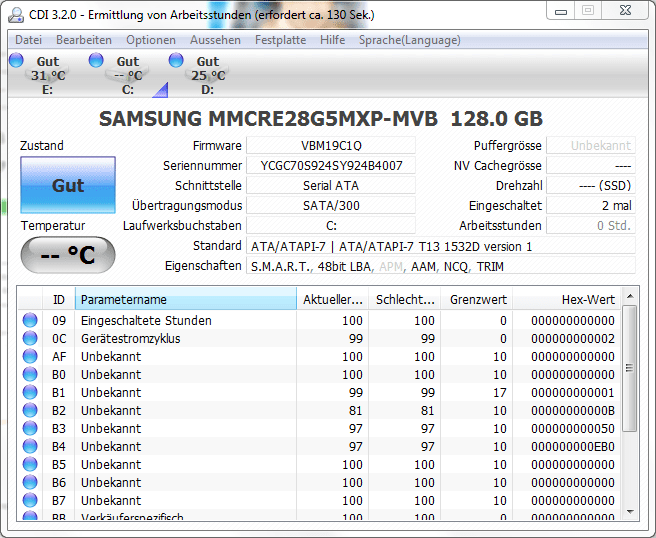This screenshot has height=538, width=656.
Task: Click hex value 00000000000B in row B2
Action: tap(573, 411)
